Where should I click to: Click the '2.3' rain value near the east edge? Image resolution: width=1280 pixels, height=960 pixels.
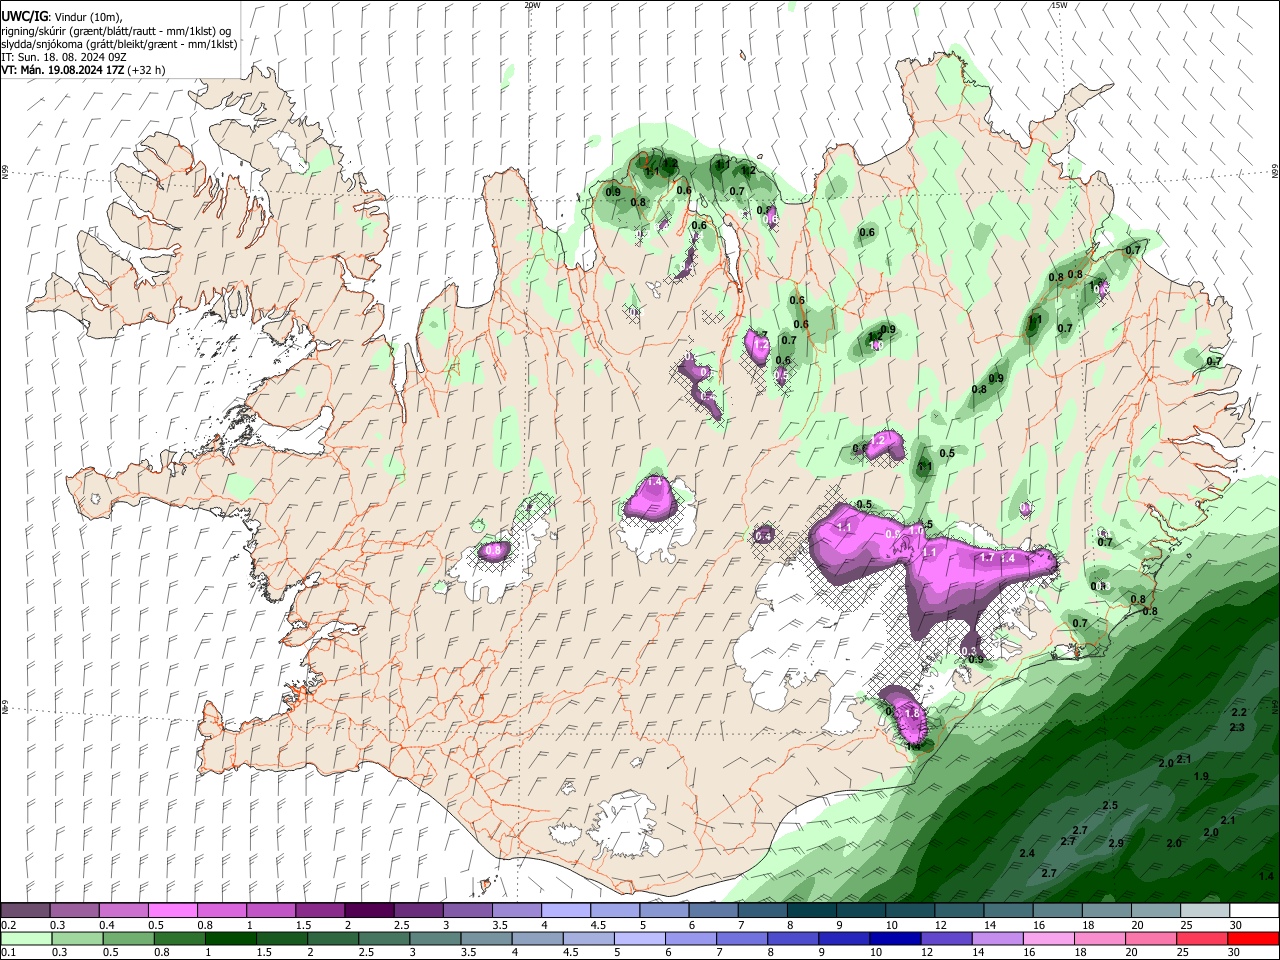pos(1237,727)
